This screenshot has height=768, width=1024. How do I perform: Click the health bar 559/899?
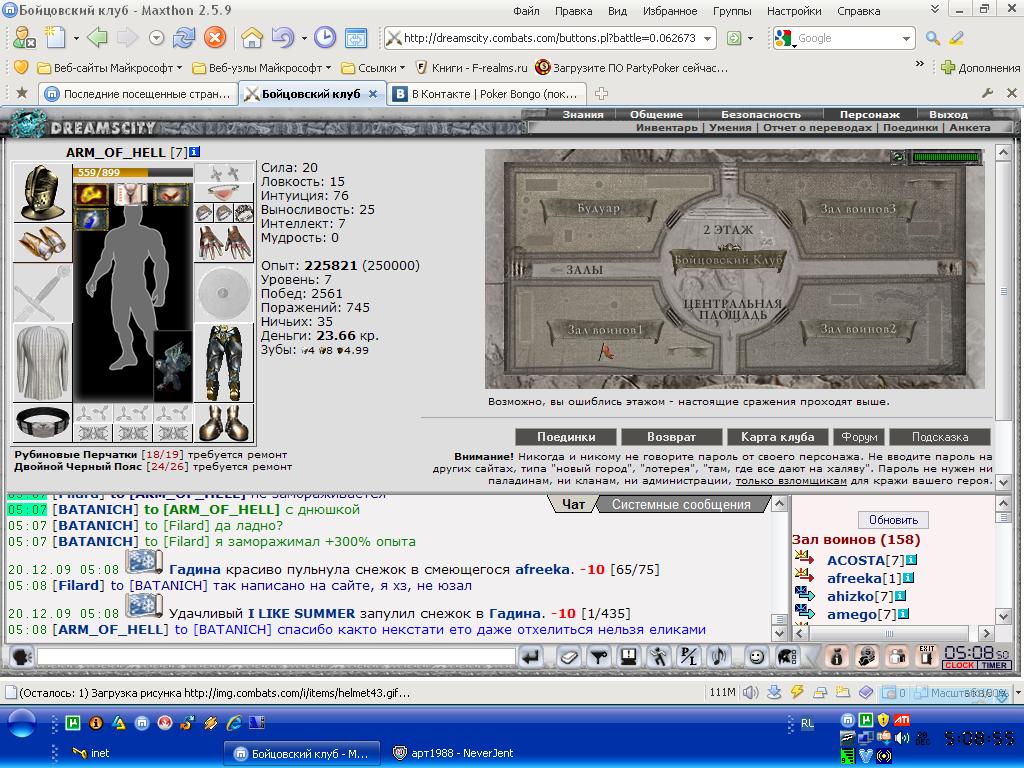tap(134, 172)
